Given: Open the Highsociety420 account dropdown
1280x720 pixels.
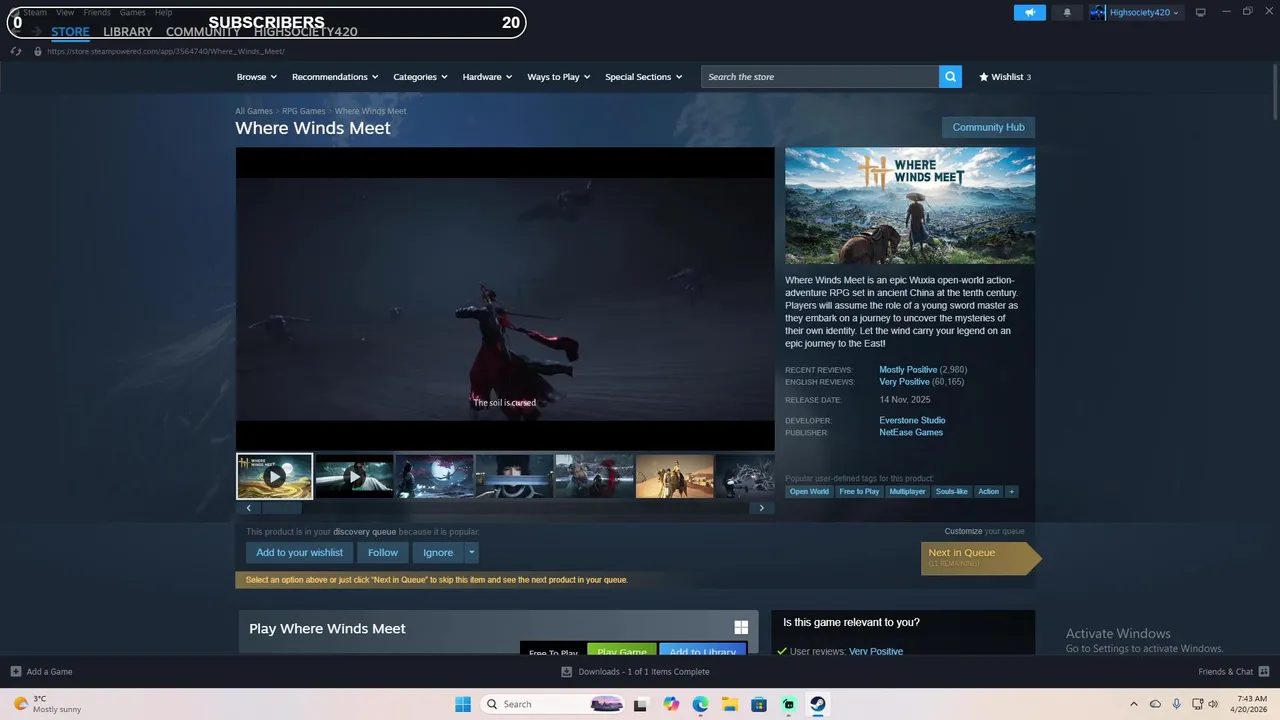Looking at the screenshot, I should pos(1144,12).
